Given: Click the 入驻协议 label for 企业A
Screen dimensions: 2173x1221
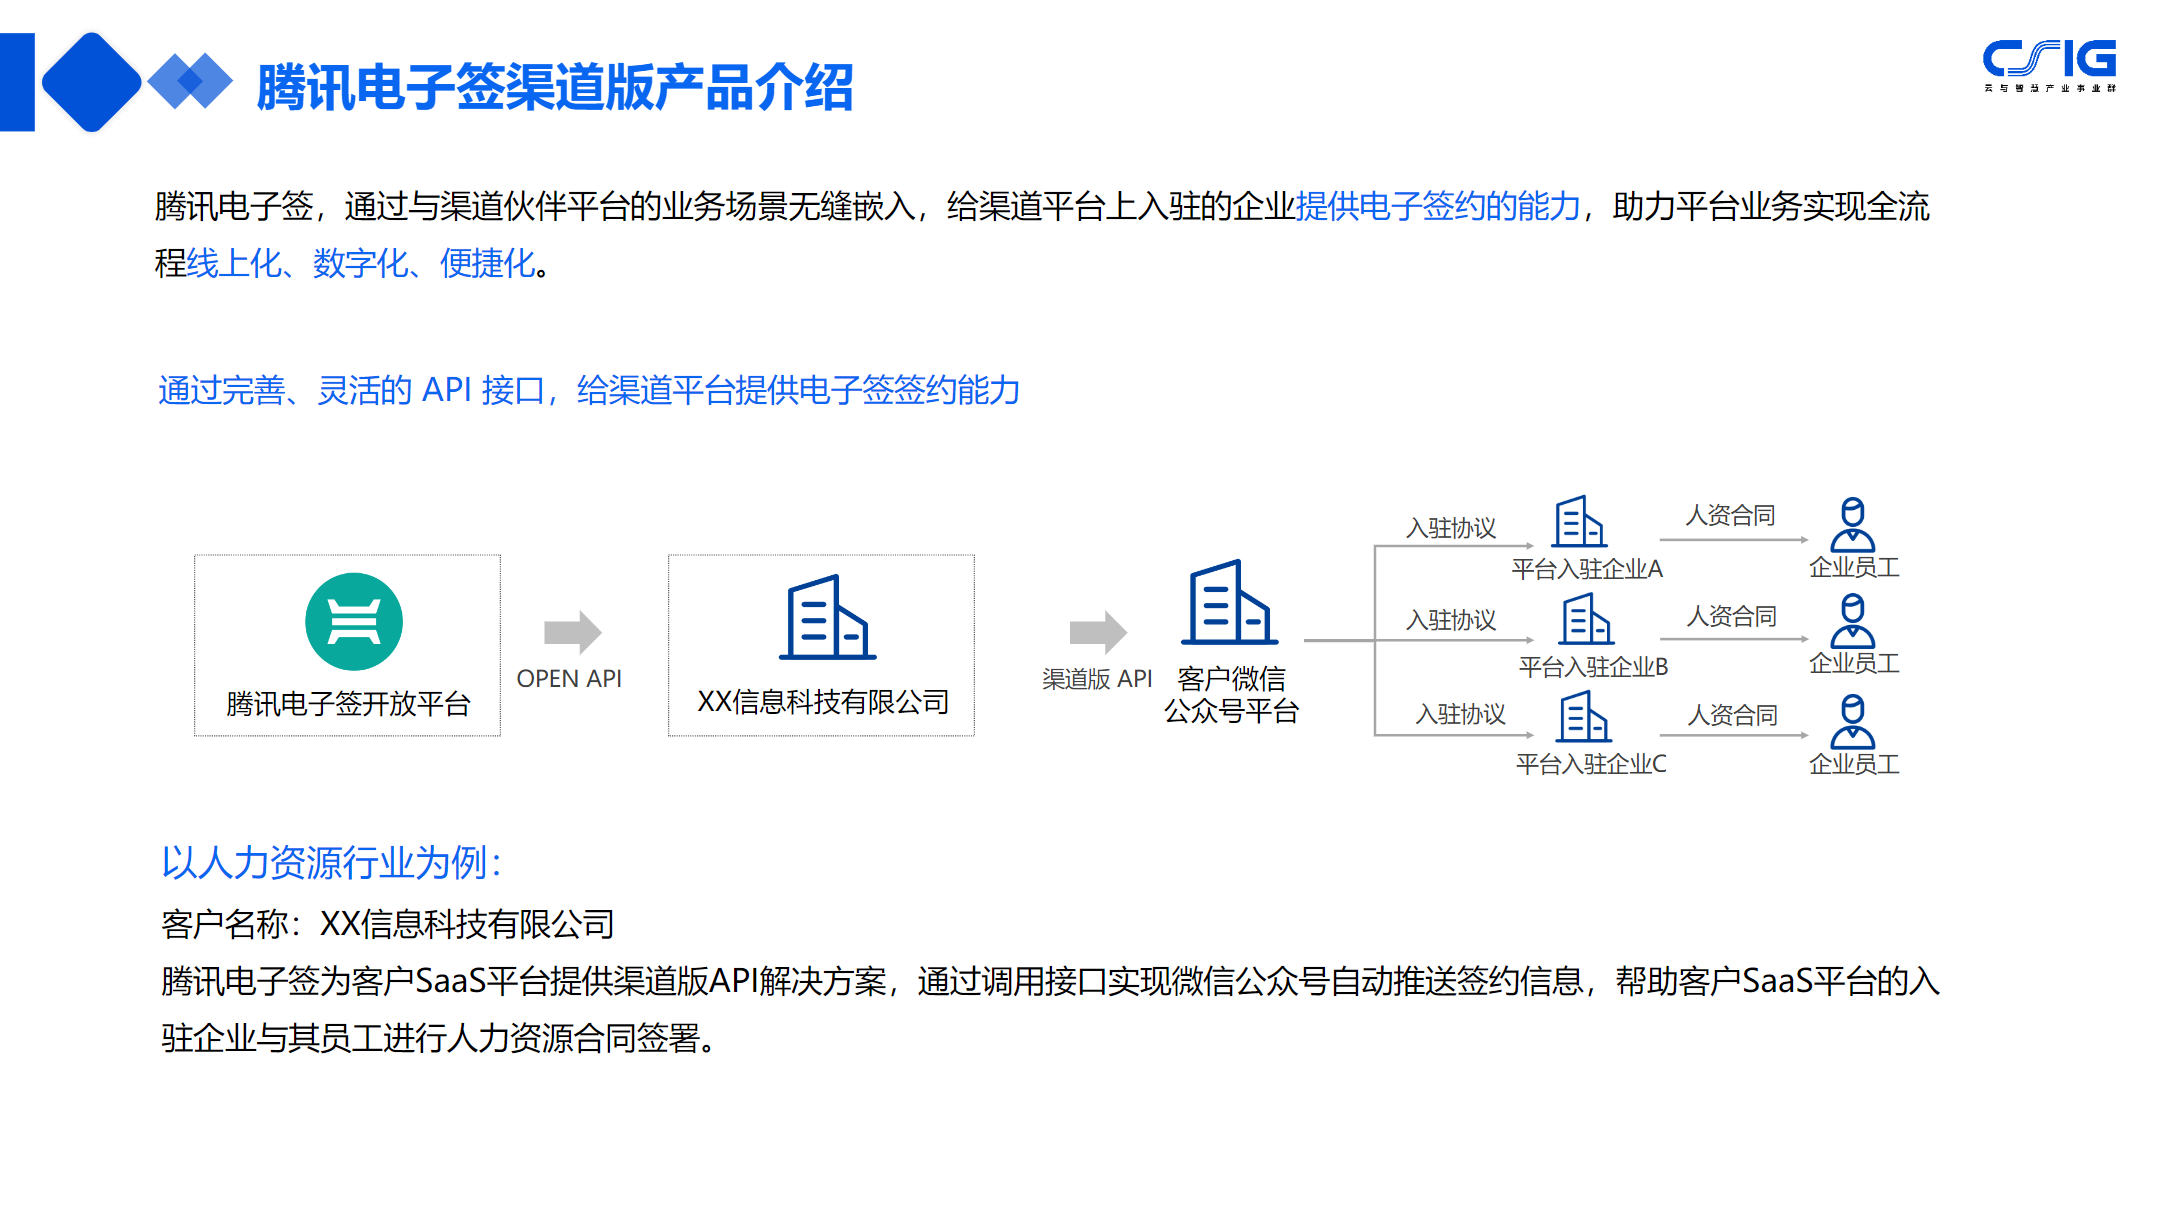Looking at the screenshot, I should [x=1451, y=528].
